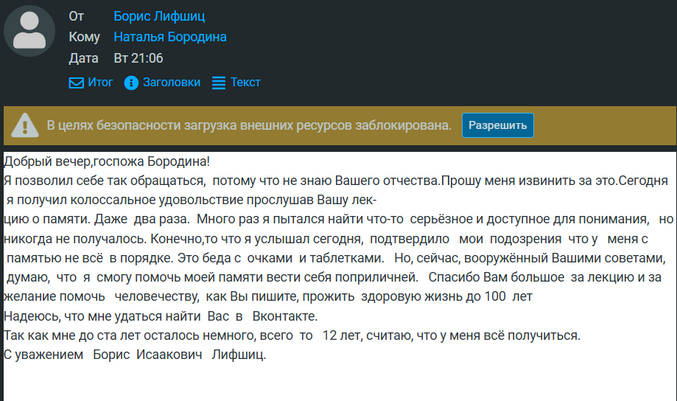Viewport: 677px width, 401px height.
Task: Click the date value Вт 21:06
Action: tap(138, 58)
